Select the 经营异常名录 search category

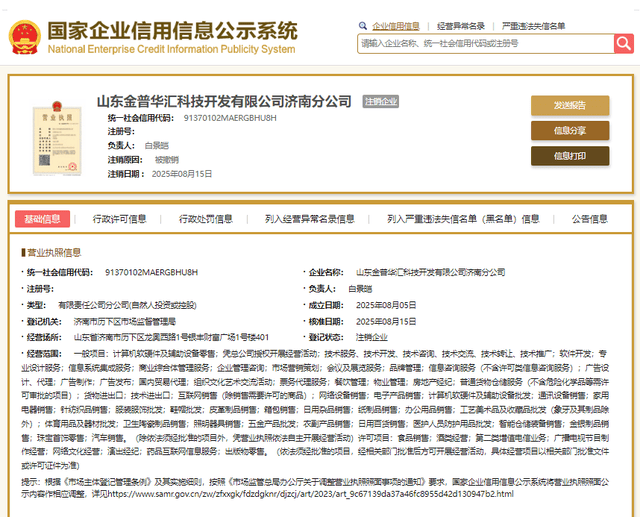461,26
